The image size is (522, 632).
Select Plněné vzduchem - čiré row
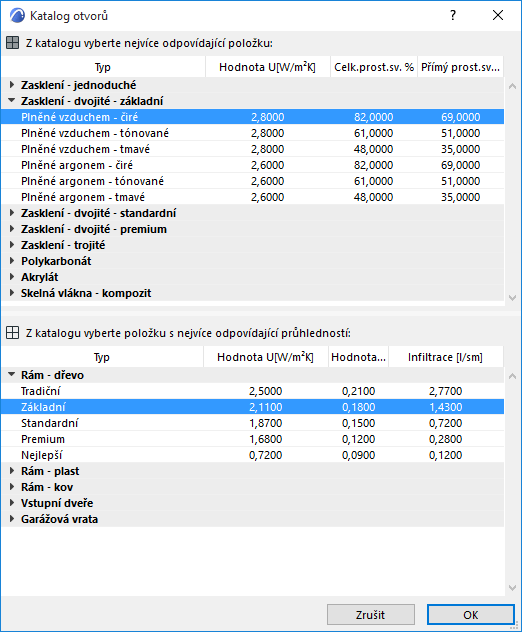[x=252, y=117]
